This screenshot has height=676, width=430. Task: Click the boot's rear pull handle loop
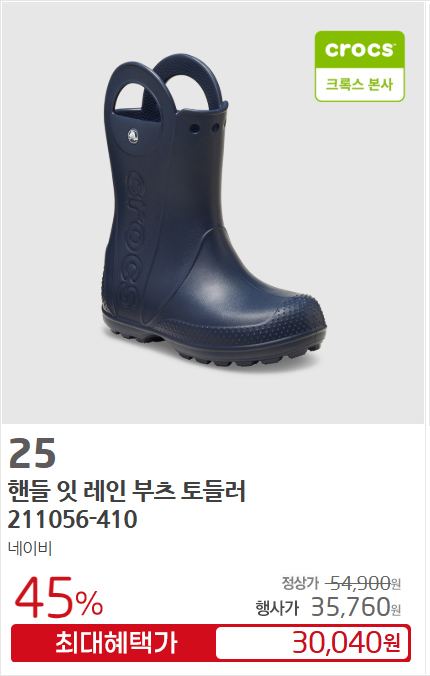[190, 83]
